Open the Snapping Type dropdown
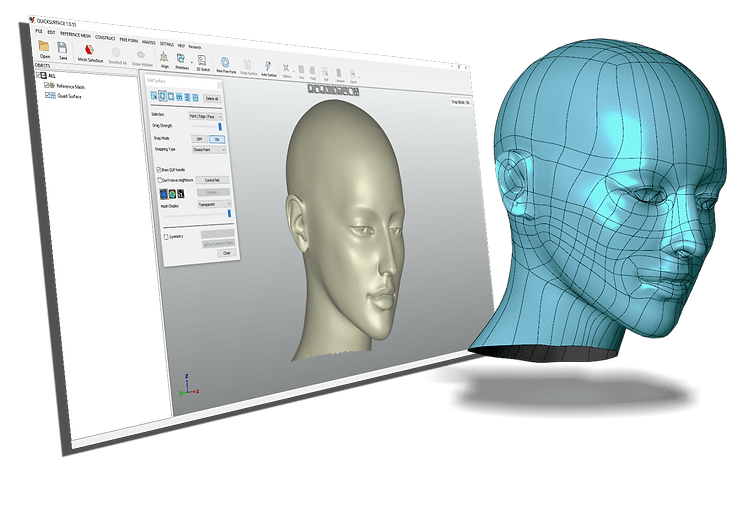The image size is (750, 508). (209, 150)
